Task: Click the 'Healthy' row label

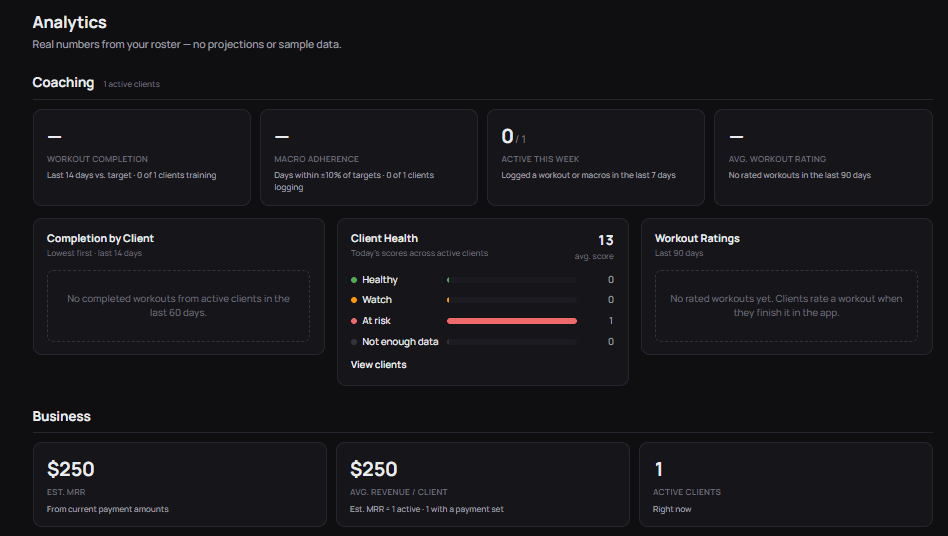Action: (380, 280)
